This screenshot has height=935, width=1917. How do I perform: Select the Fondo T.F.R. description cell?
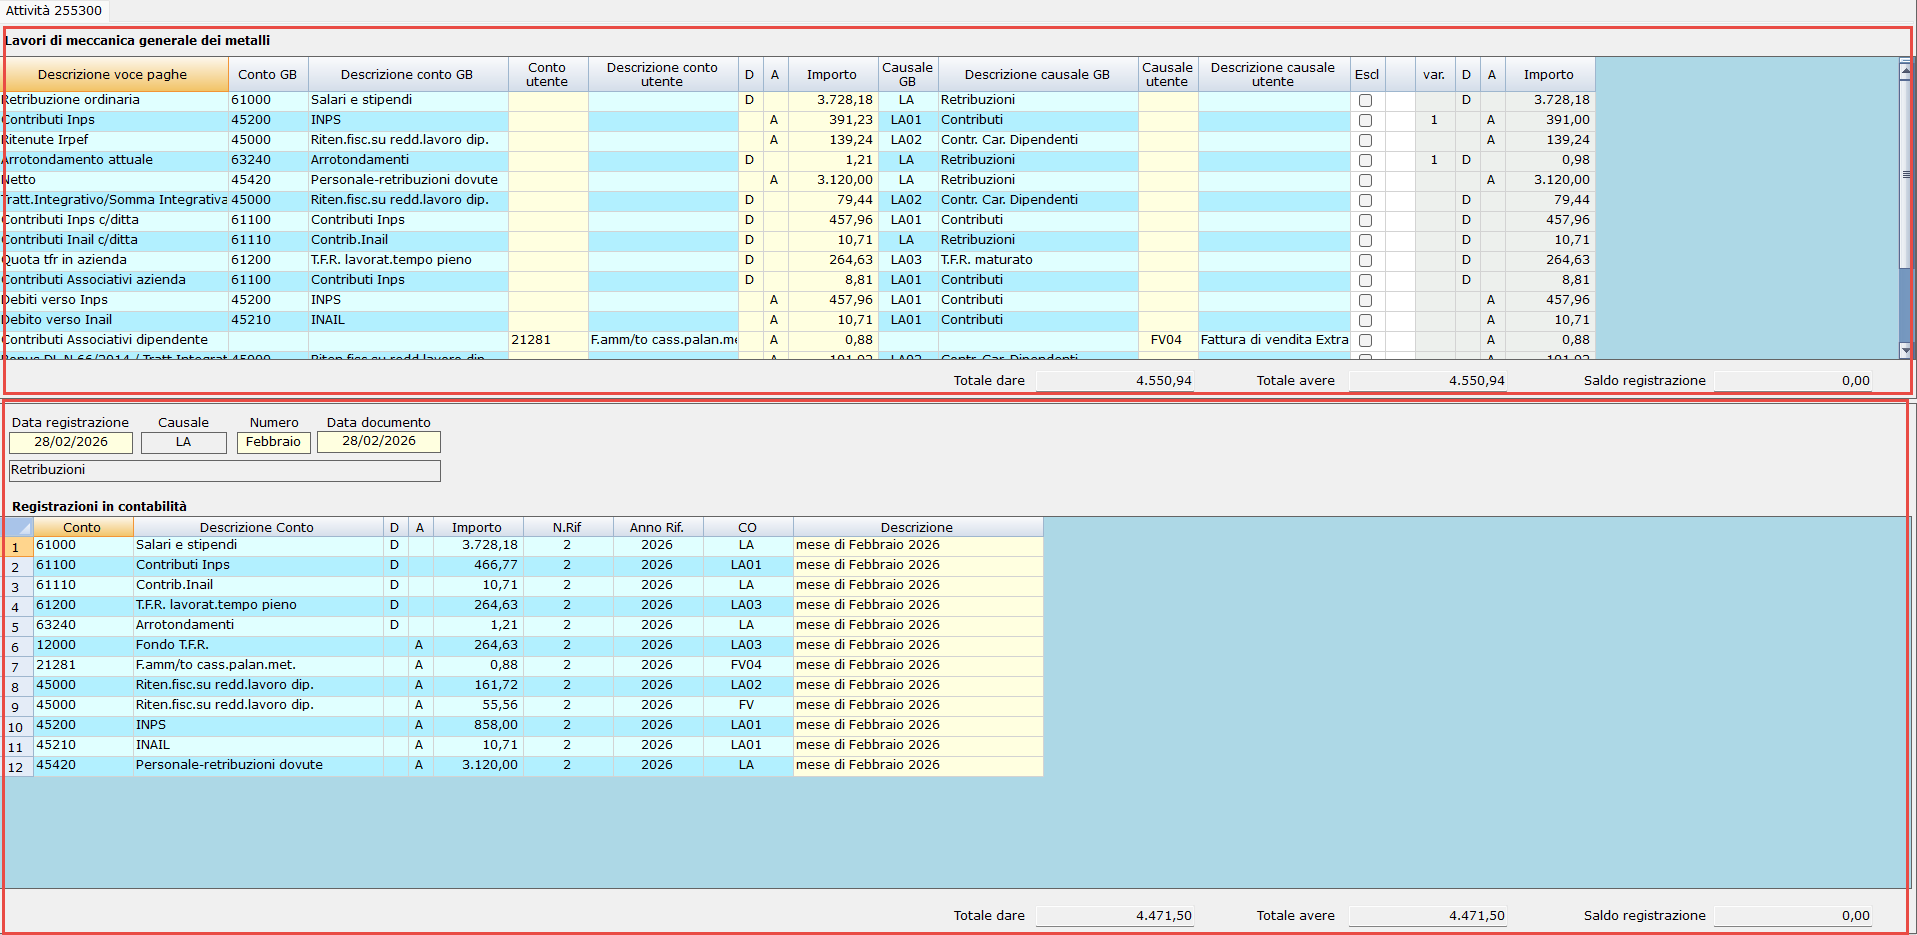click(x=258, y=645)
